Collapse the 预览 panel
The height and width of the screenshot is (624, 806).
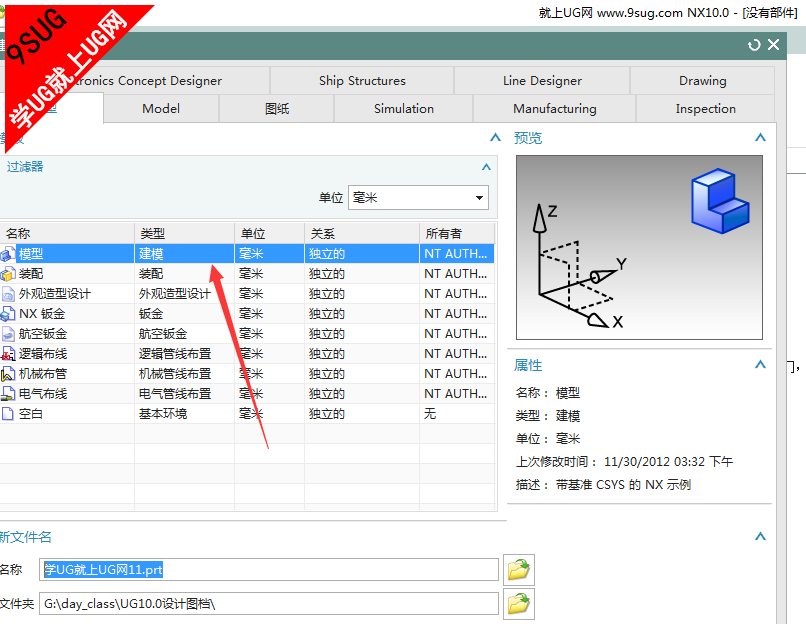(x=760, y=137)
